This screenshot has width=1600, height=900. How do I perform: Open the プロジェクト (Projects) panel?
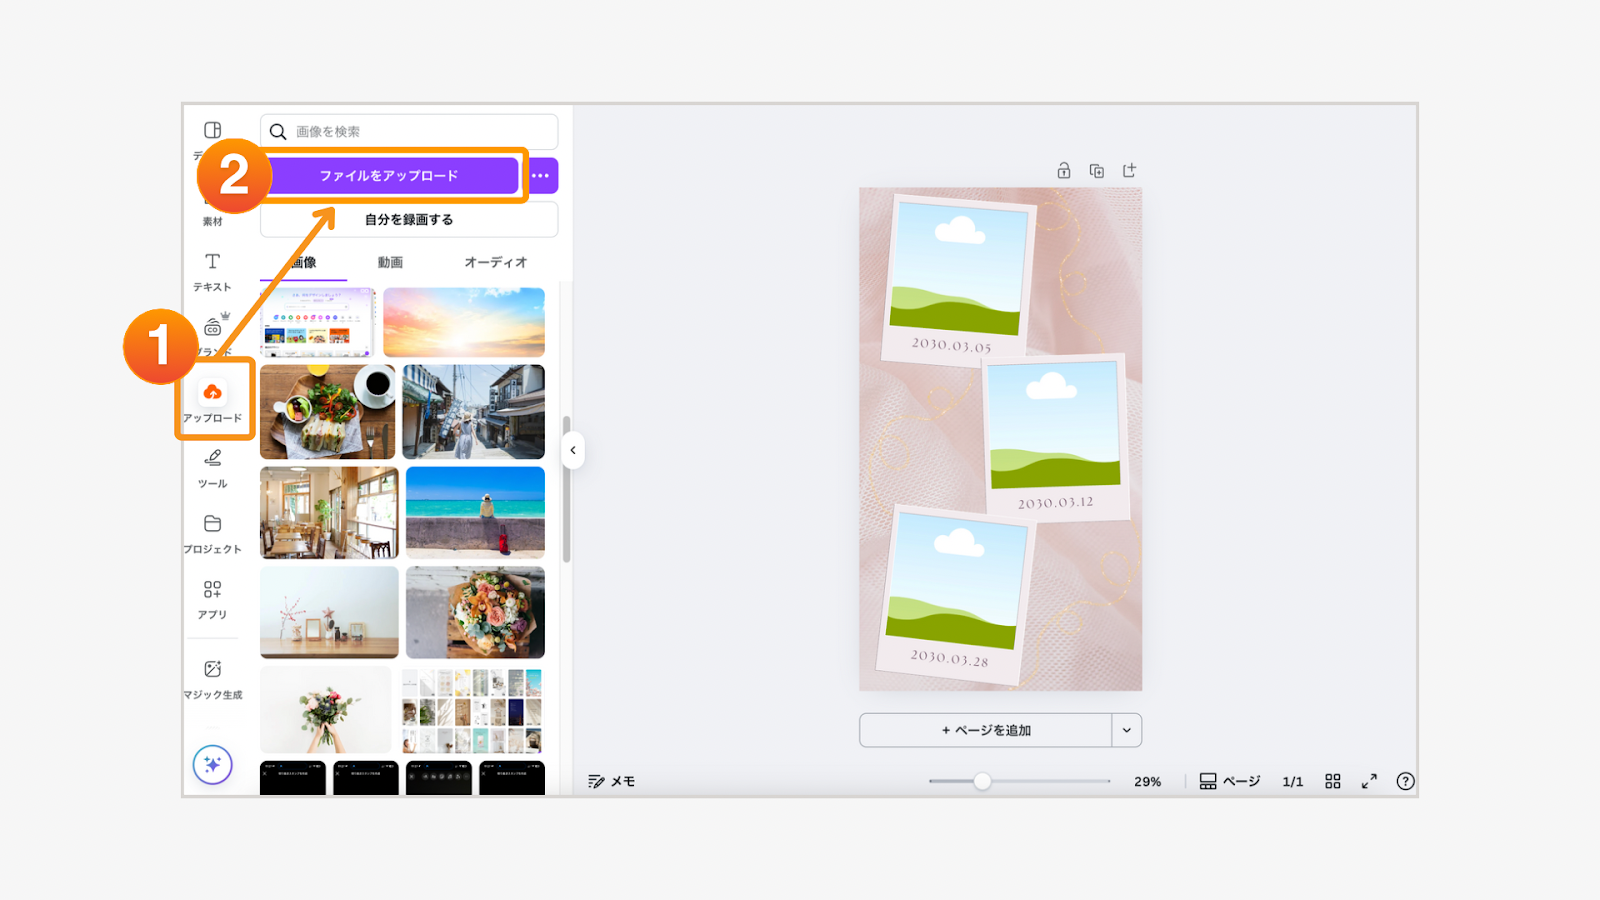point(213,532)
